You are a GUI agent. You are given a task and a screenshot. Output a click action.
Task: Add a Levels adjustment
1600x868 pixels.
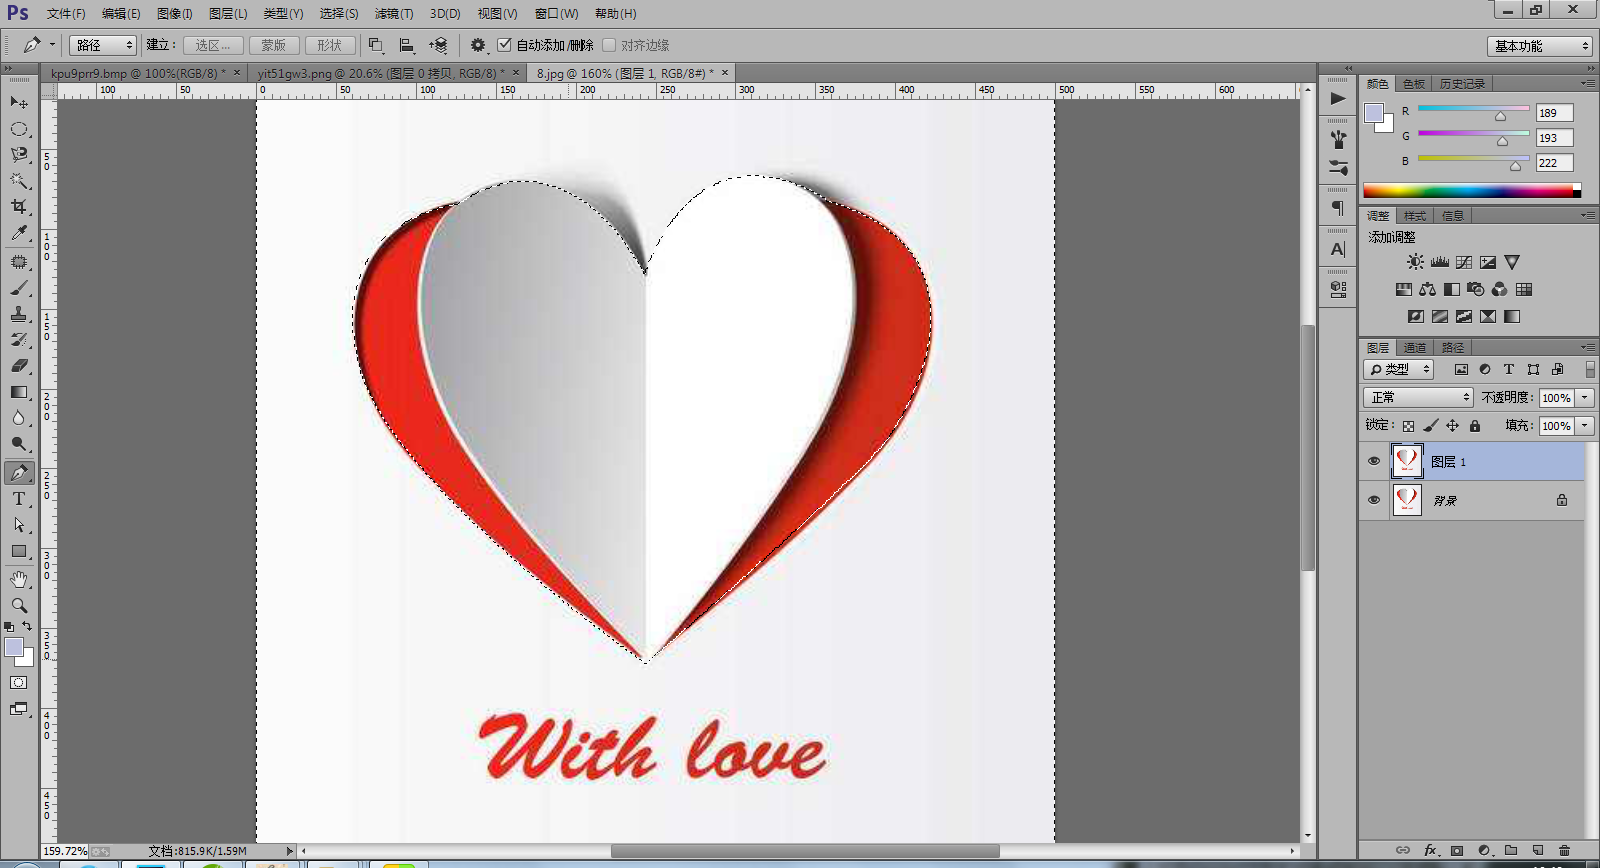pyautogui.click(x=1440, y=262)
